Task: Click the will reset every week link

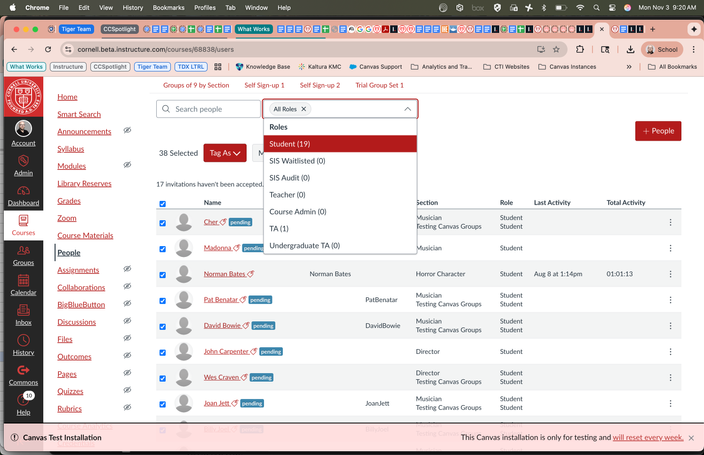Action: click(x=647, y=437)
